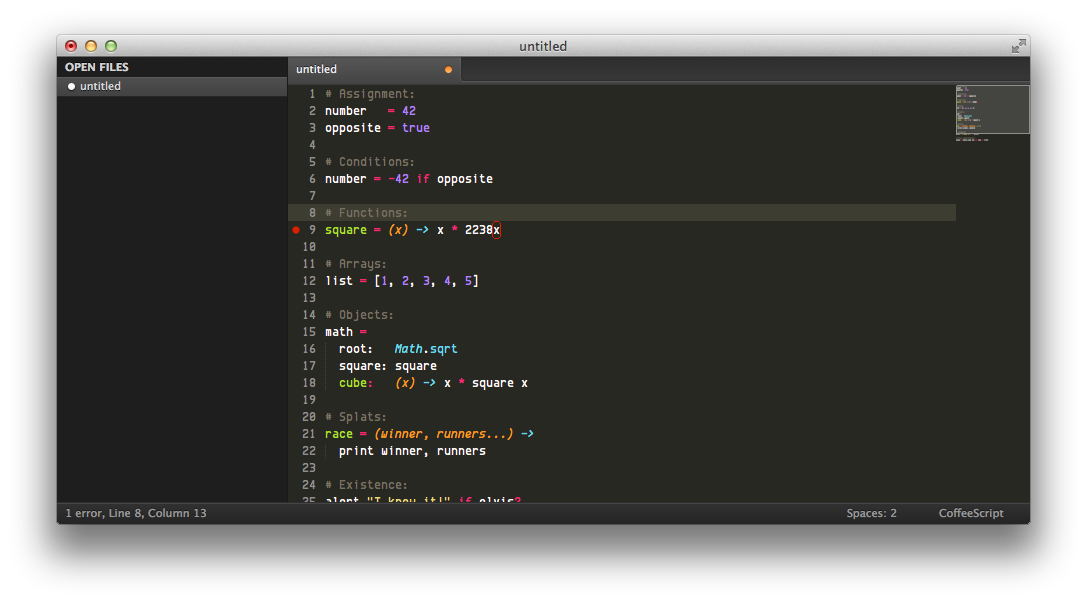Click the orange unsaved-changes dot on the untitled tab
Viewport: 1087px width, 603px height.
click(448, 70)
